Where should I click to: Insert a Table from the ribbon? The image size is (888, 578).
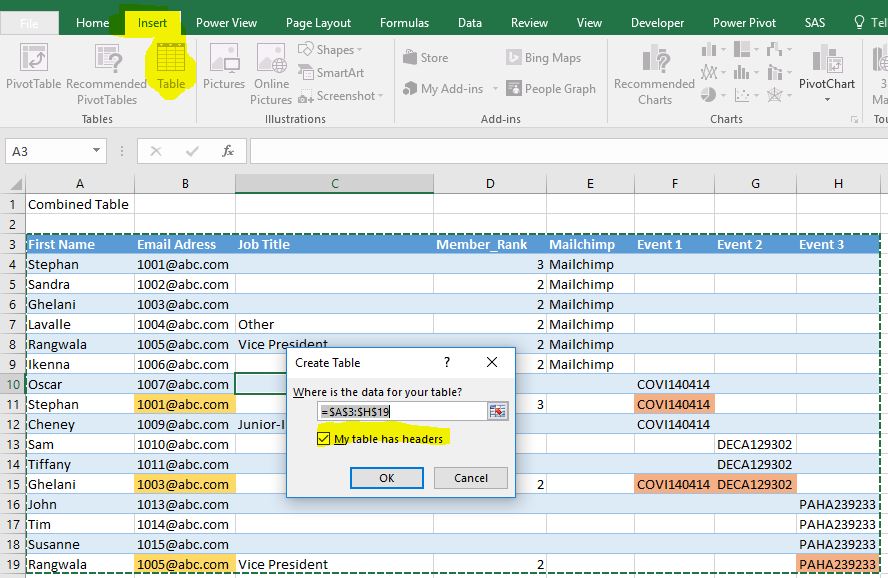(170, 66)
